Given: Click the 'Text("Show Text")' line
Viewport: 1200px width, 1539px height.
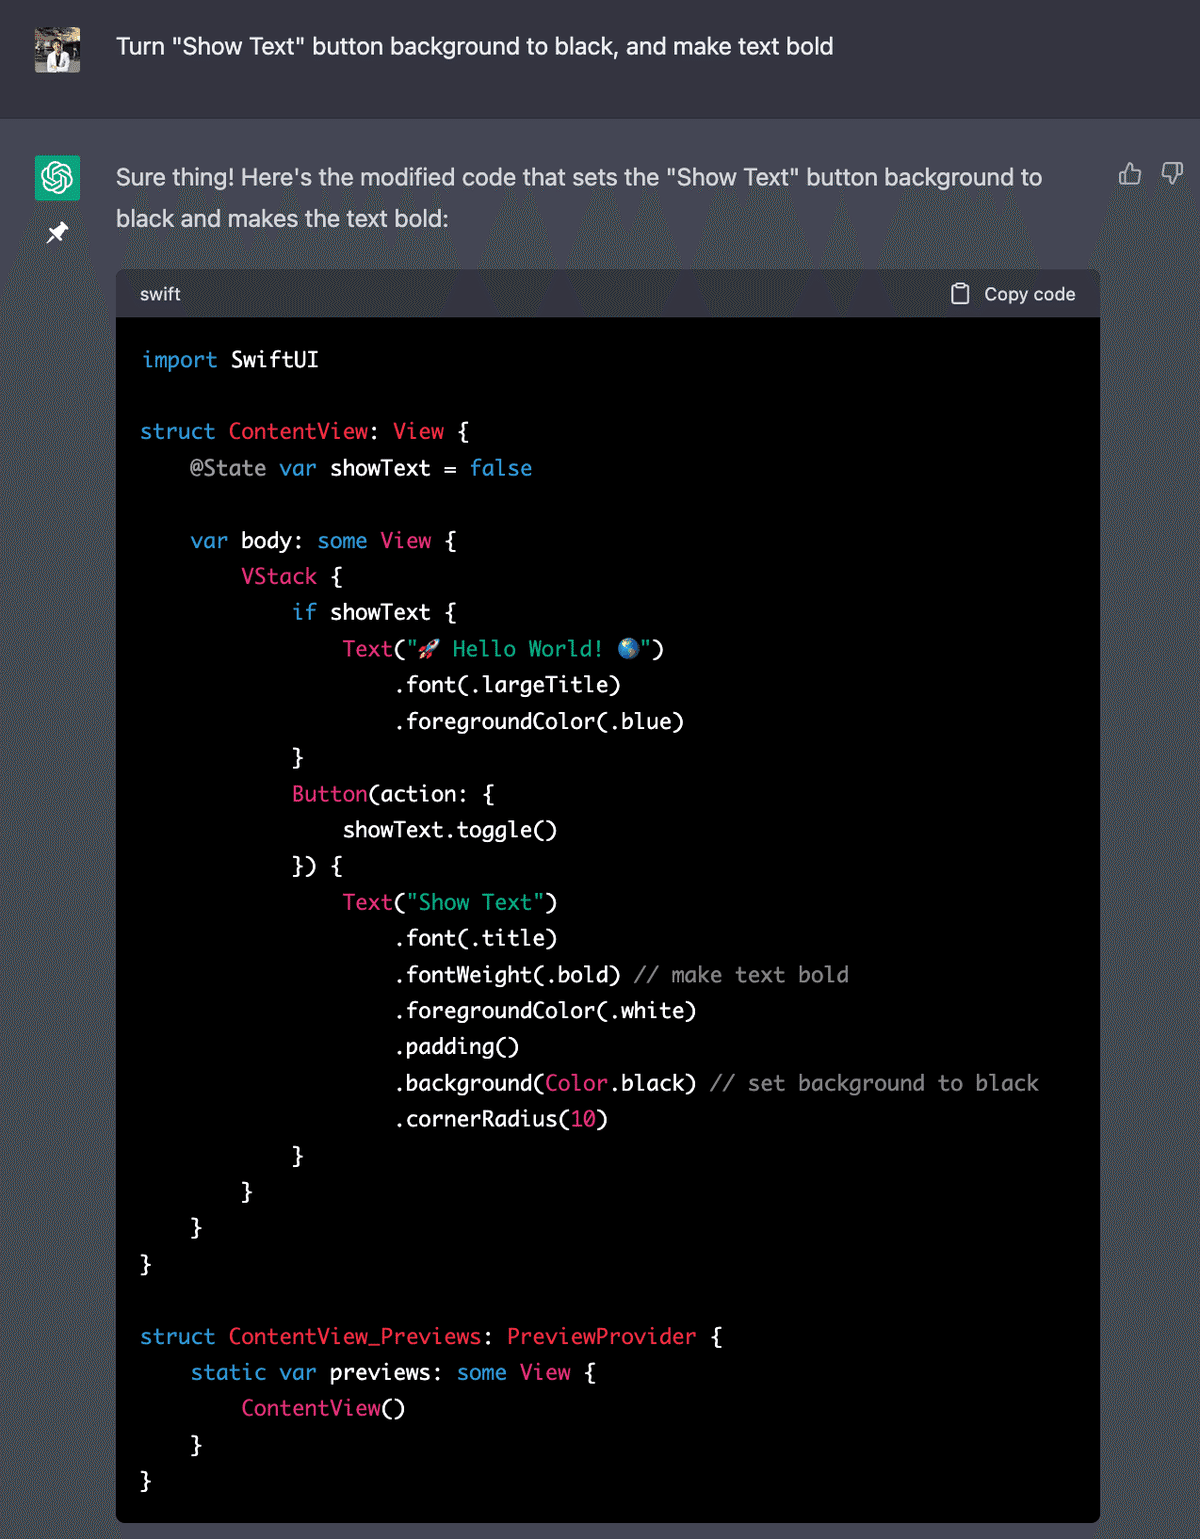Looking at the screenshot, I should tap(450, 902).
